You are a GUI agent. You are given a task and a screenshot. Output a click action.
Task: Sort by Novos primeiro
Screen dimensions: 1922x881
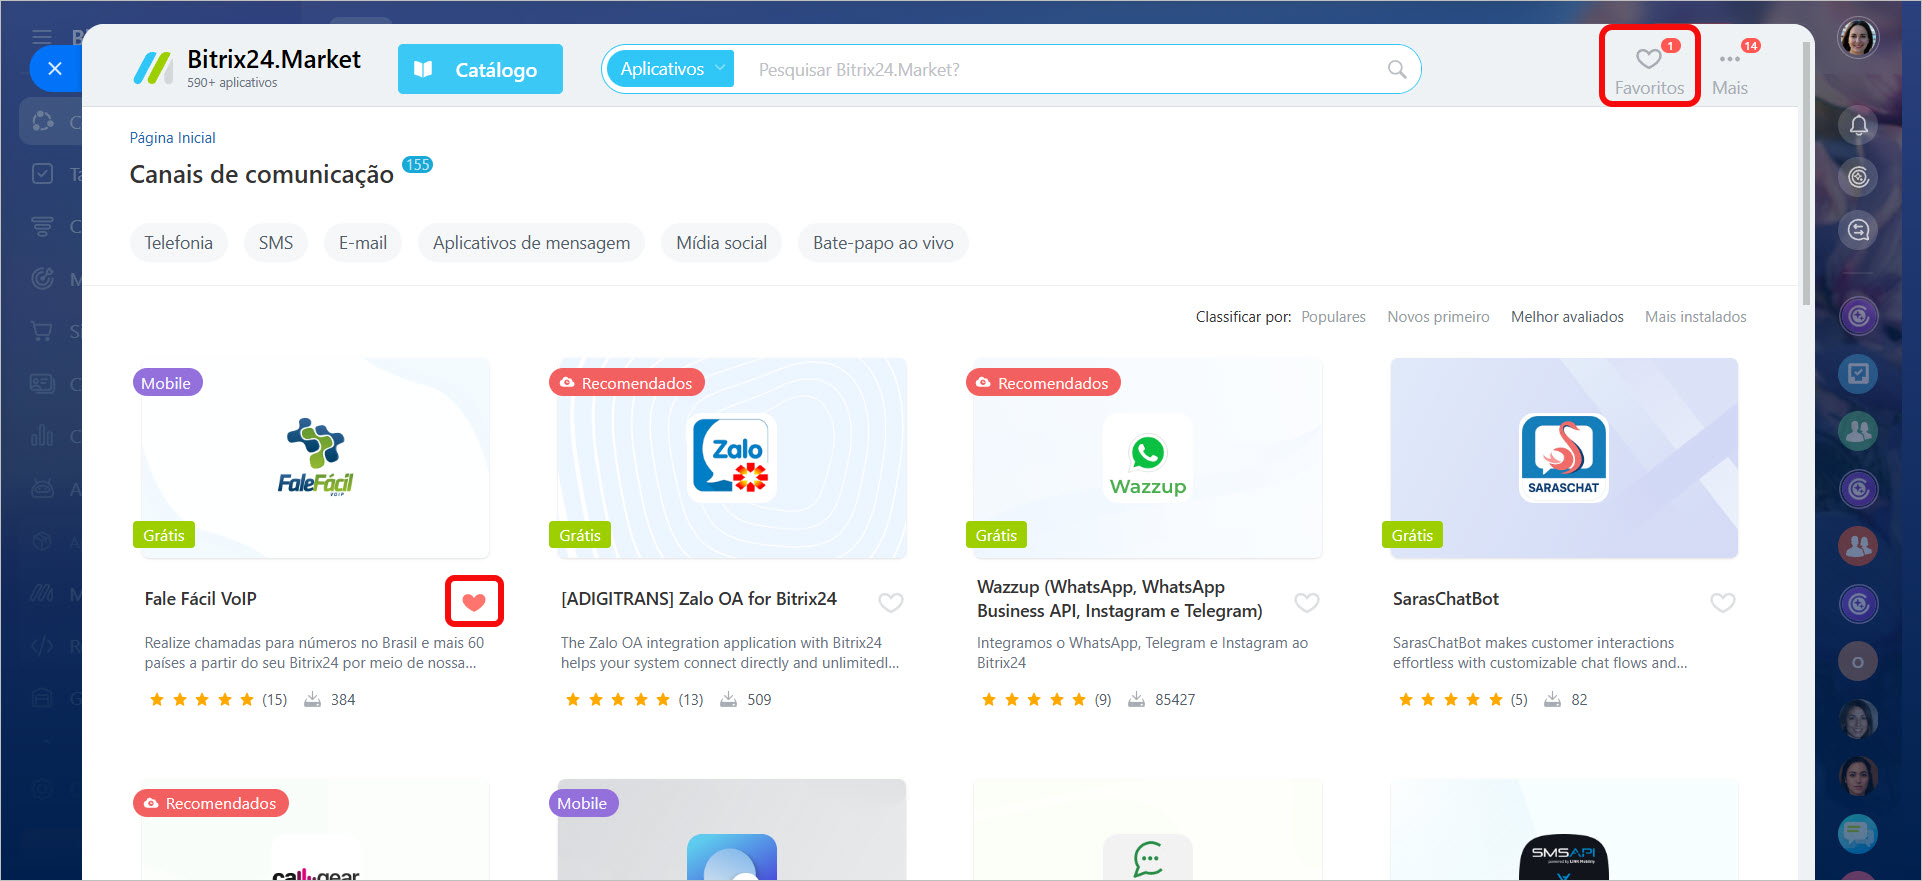[1438, 317]
